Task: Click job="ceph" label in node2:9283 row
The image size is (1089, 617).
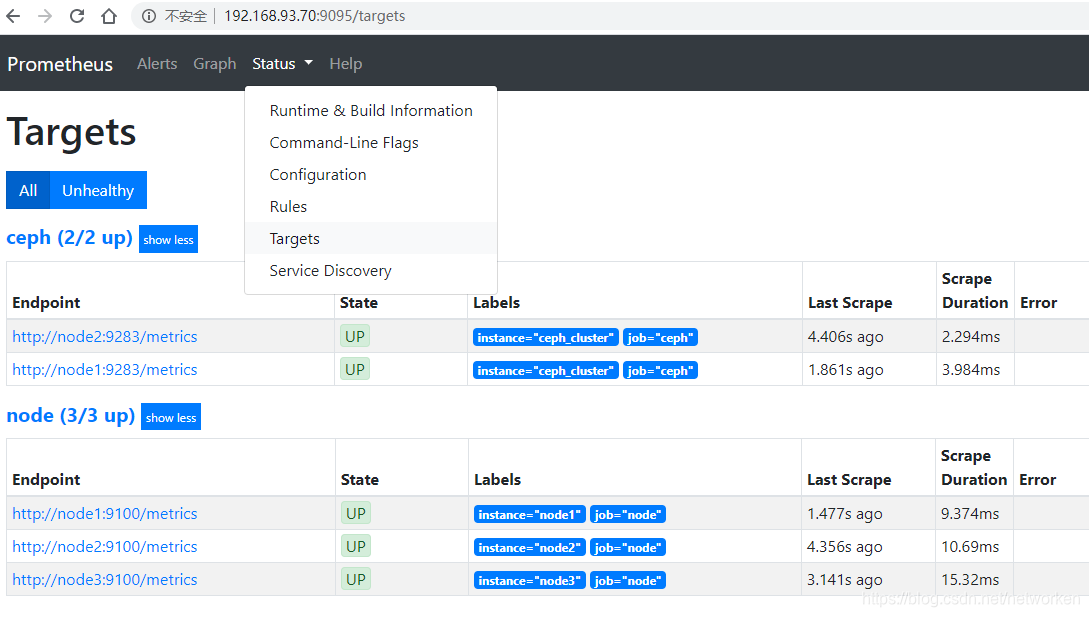Action: pos(660,338)
